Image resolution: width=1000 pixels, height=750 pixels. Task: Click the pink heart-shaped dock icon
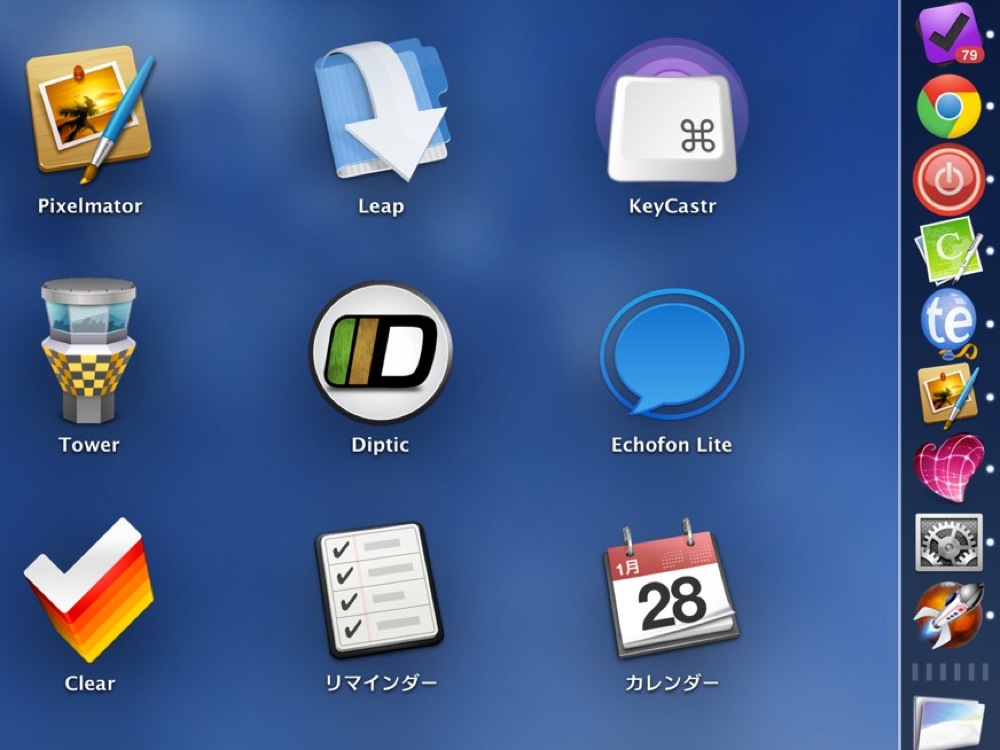click(948, 467)
